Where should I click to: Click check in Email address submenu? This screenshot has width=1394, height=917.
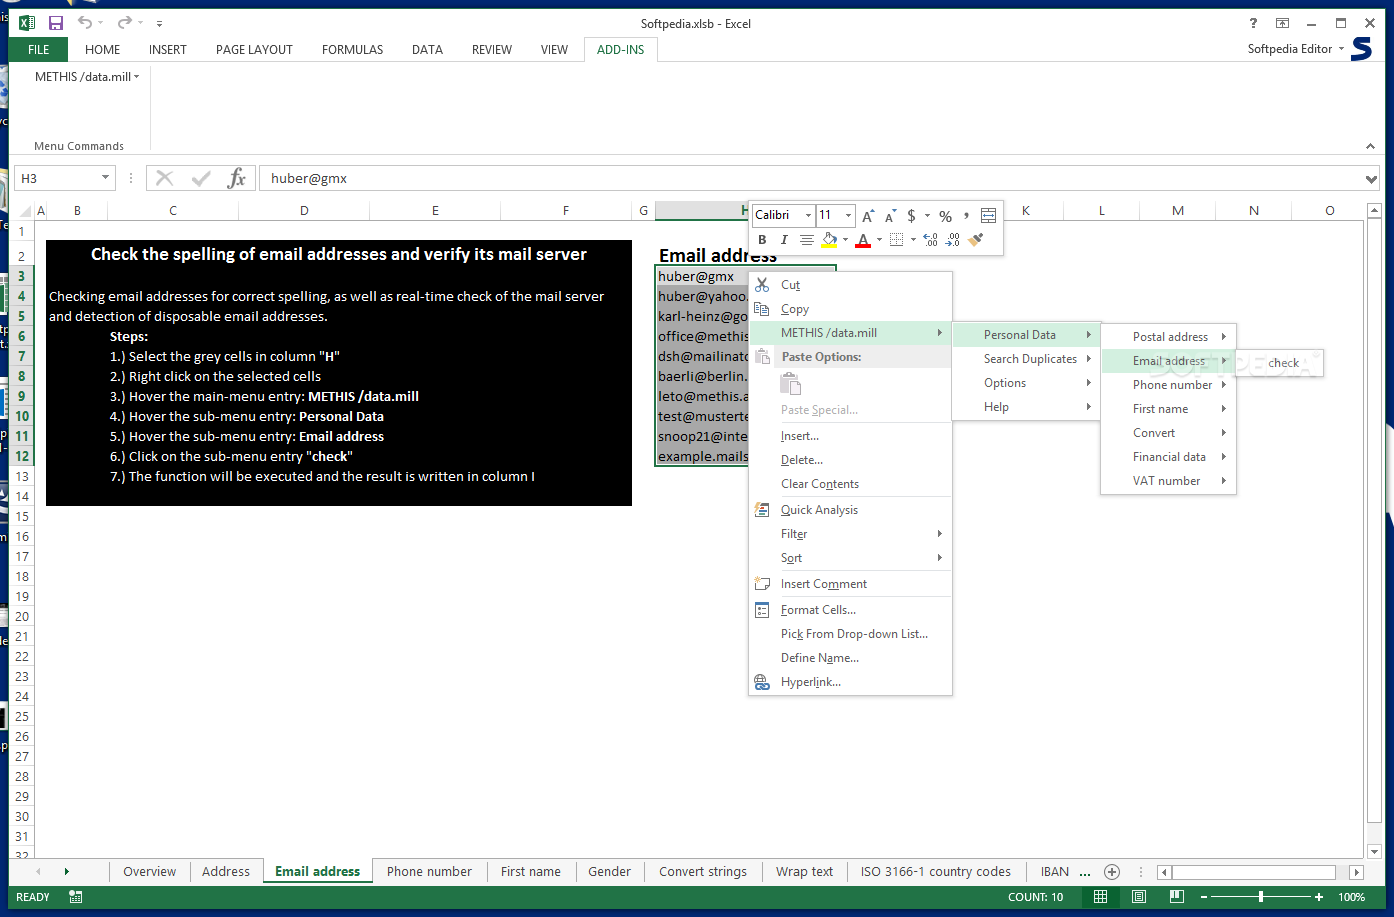[1279, 363]
